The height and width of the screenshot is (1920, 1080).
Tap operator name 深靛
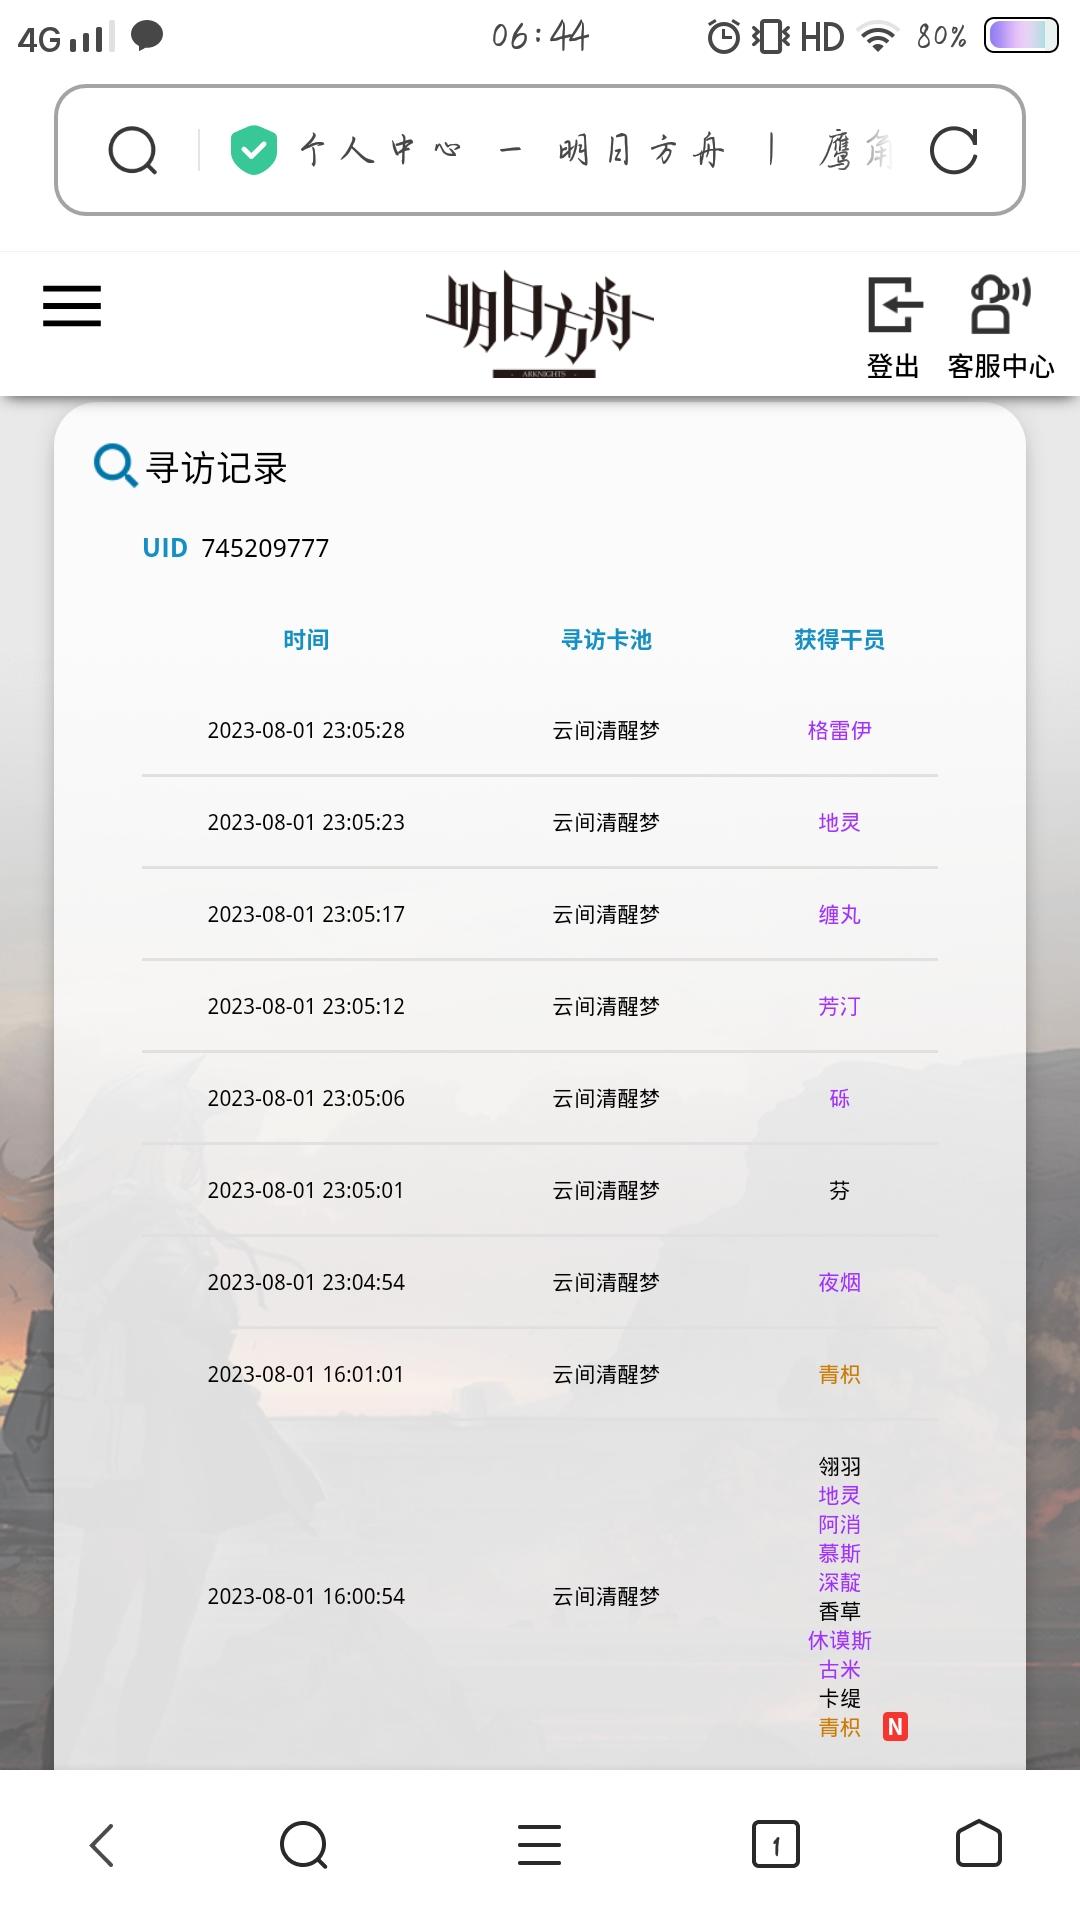pos(840,1583)
